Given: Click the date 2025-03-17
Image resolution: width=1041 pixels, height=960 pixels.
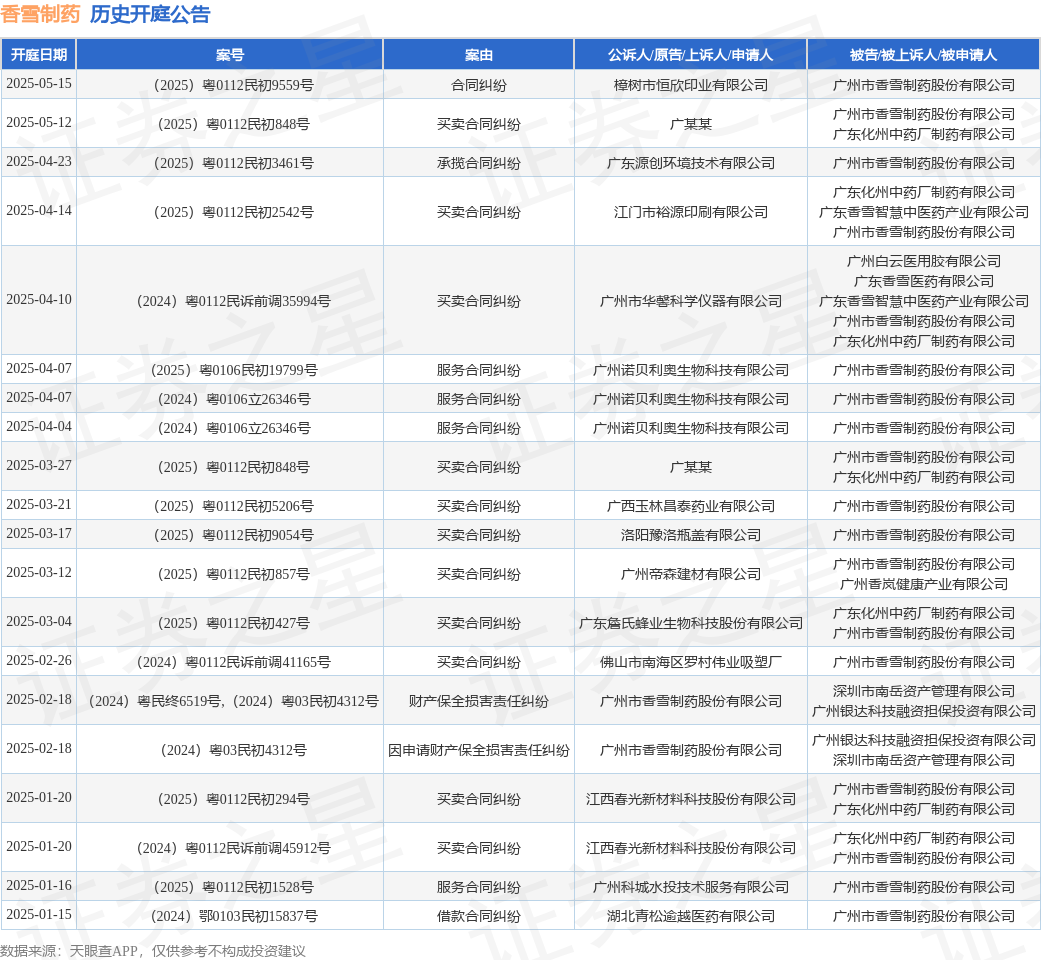Looking at the screenshot, I should [39, 534].
